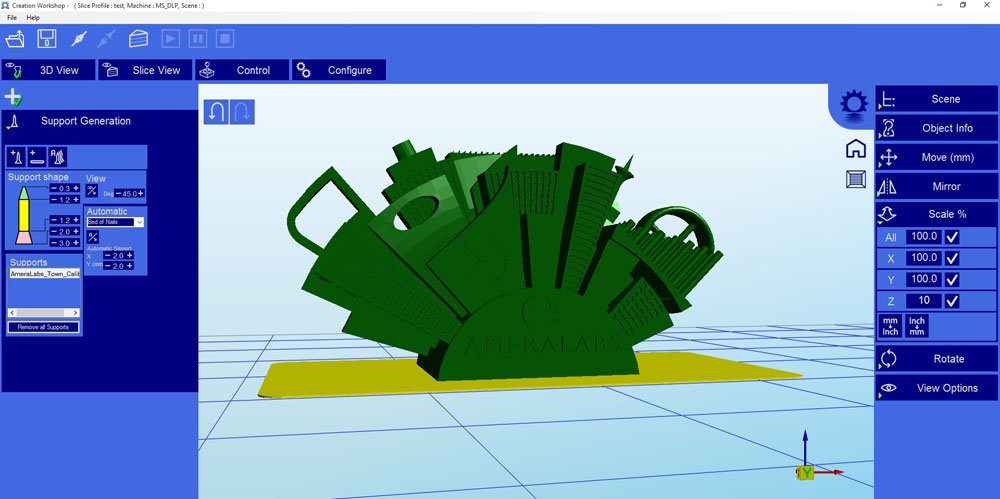Click the framed-box view icon below the home icon
The image size is (1000, 499).
click(855, 179)
